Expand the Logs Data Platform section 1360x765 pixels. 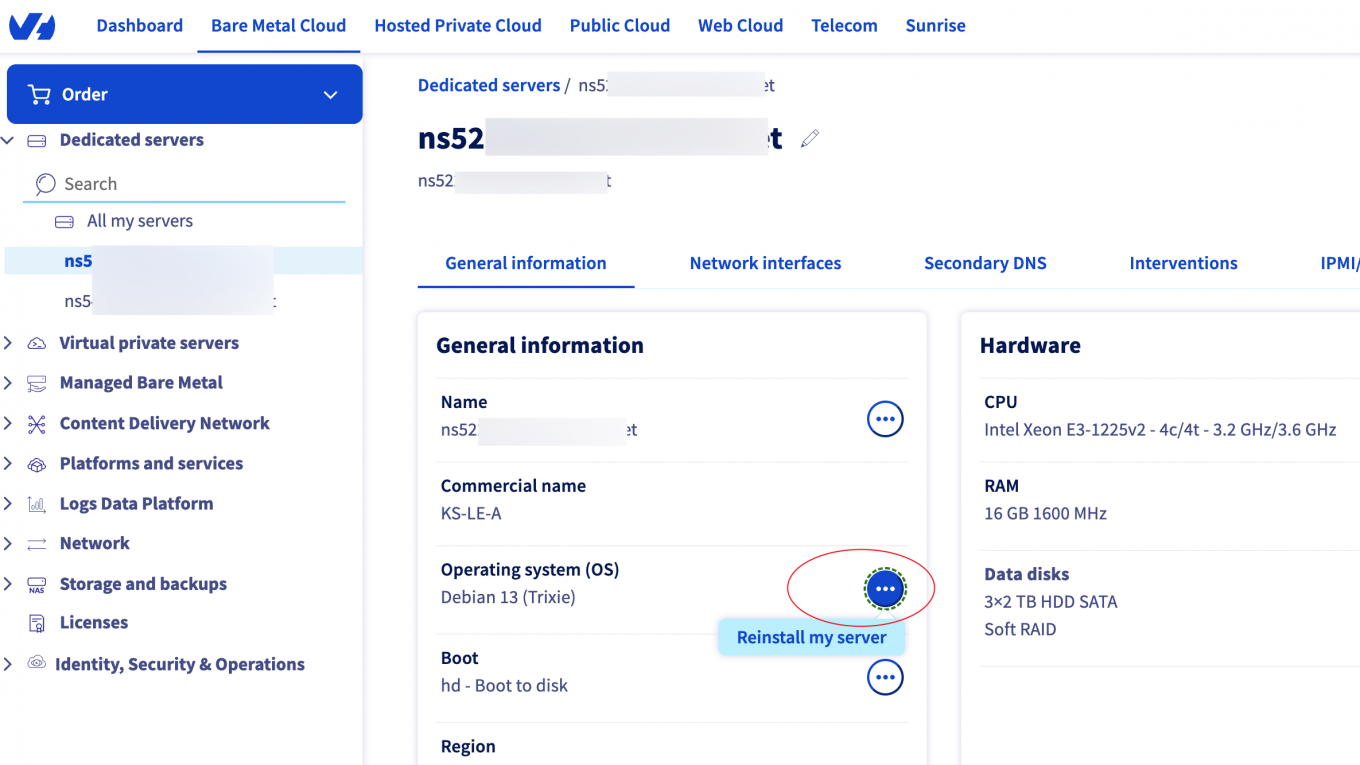[8, 504]
